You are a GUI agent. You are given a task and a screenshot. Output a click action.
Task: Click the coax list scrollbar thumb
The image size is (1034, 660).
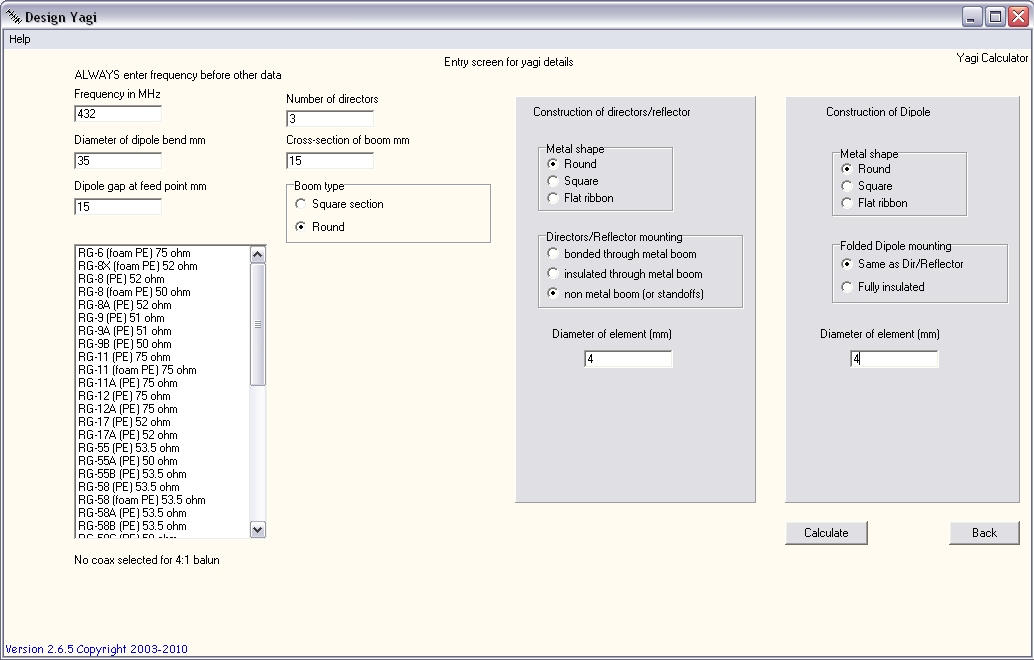(x=258, y=324)
